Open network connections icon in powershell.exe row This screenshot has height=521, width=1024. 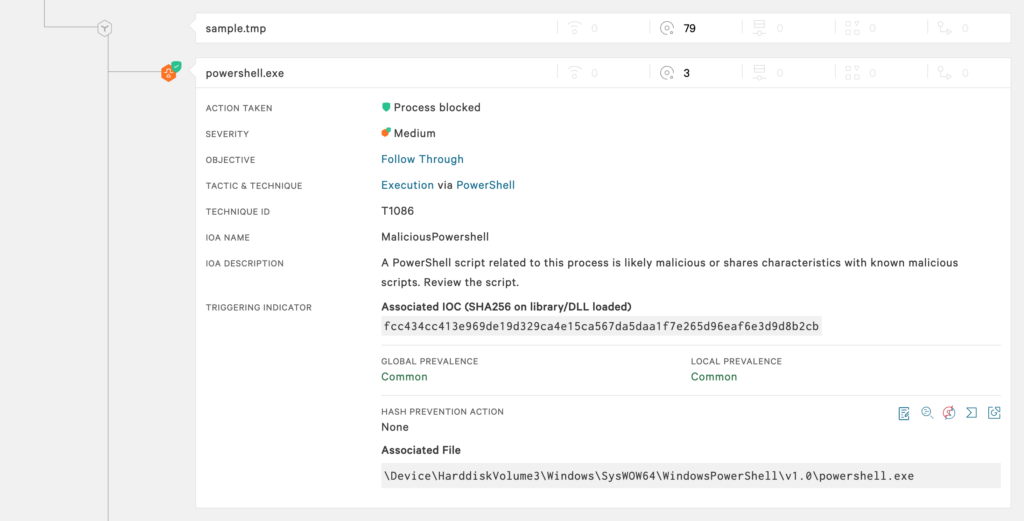[575, 72]
